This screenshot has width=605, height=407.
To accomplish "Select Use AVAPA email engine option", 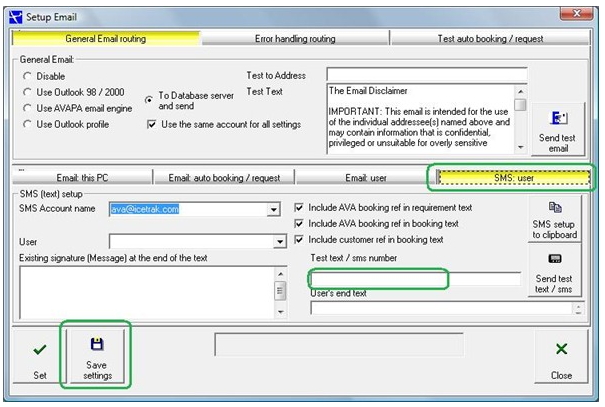I will 27,108.
